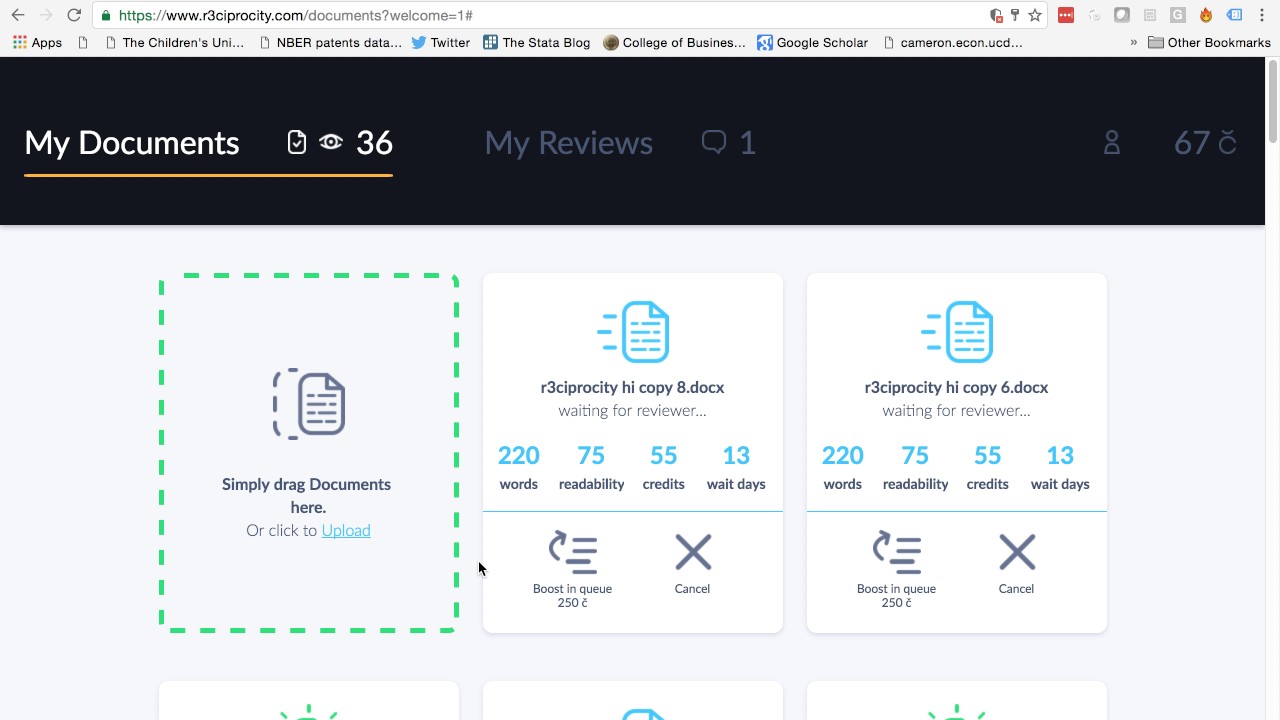Open The Children's Uni... bookmark

click(x=174, y=43)
